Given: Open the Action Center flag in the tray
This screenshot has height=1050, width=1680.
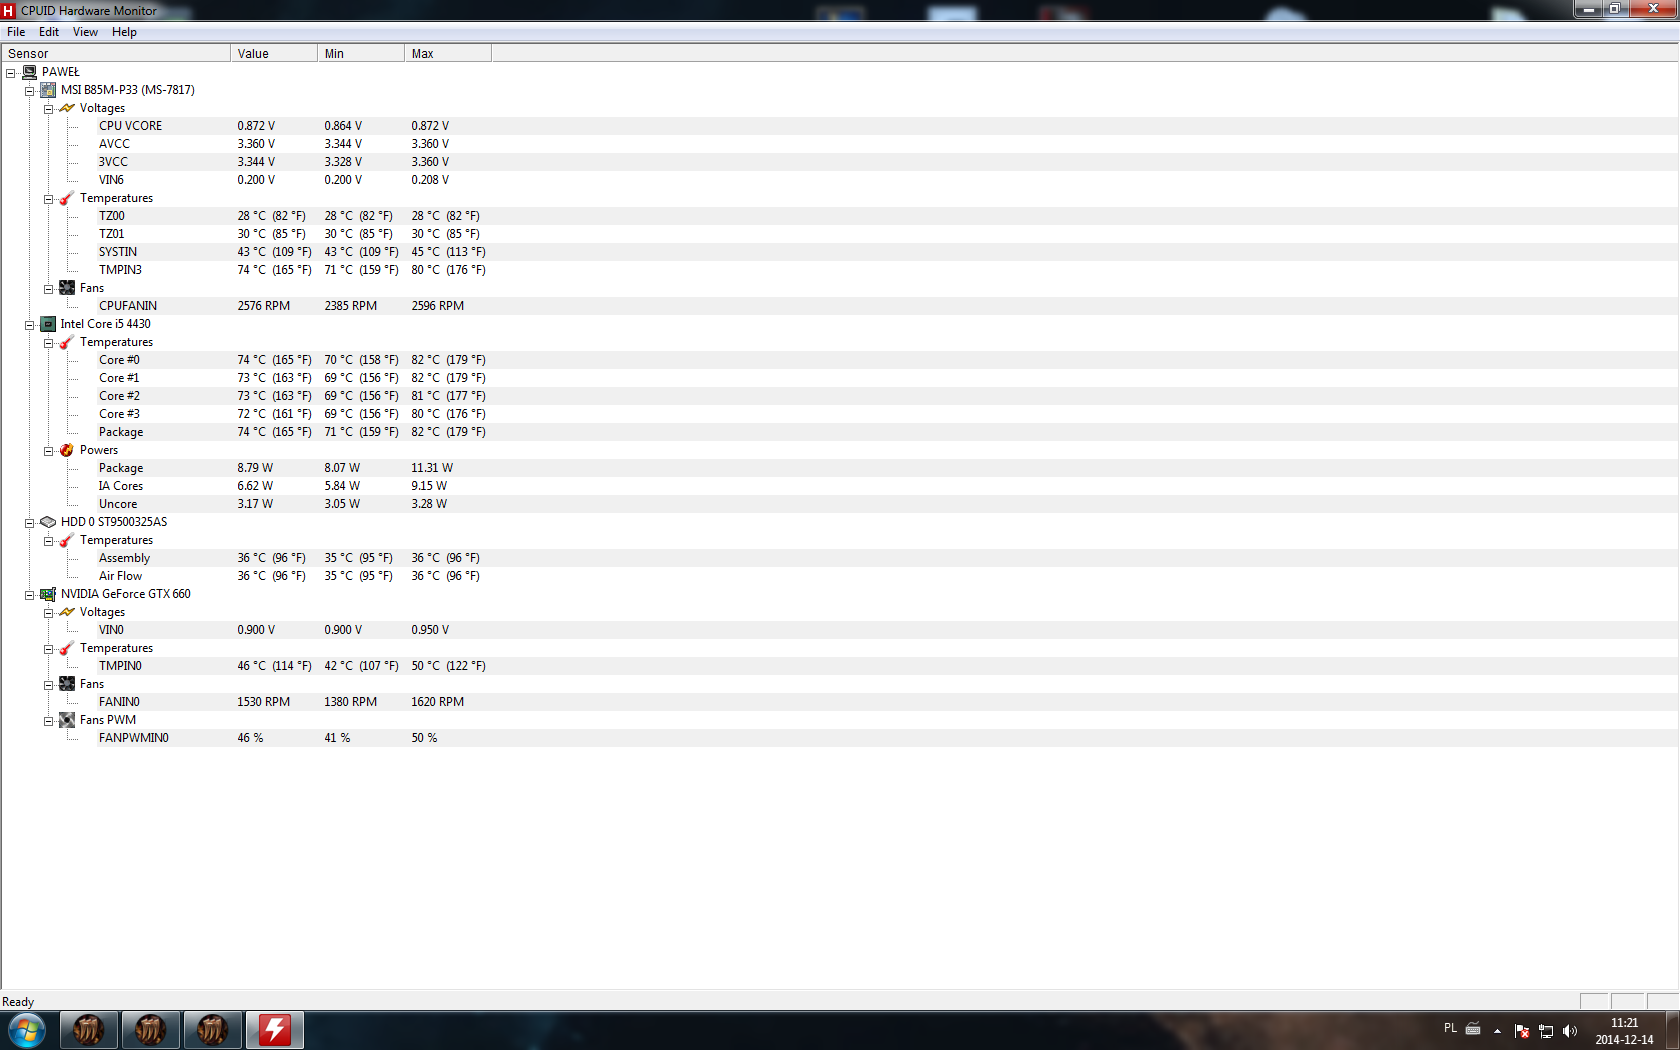Looking at the screenshot, I should (1522, 1031).
